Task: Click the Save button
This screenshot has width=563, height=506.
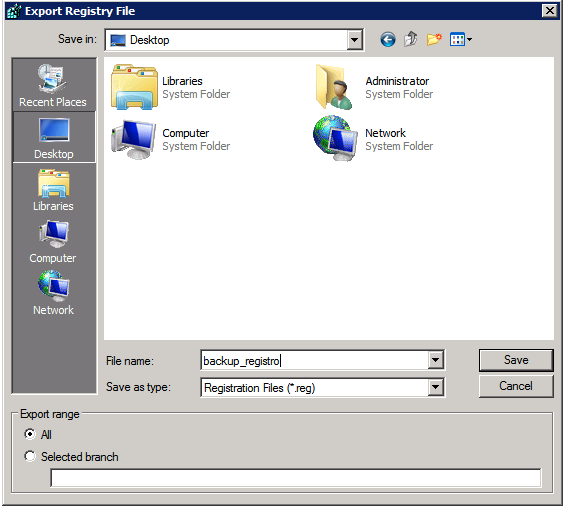Action: click(x=516, y=360)
